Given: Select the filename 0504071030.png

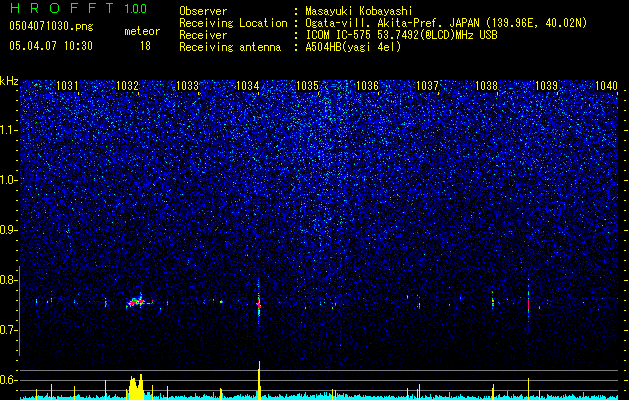Looking at the screenshot, I should tap(51, 26).
